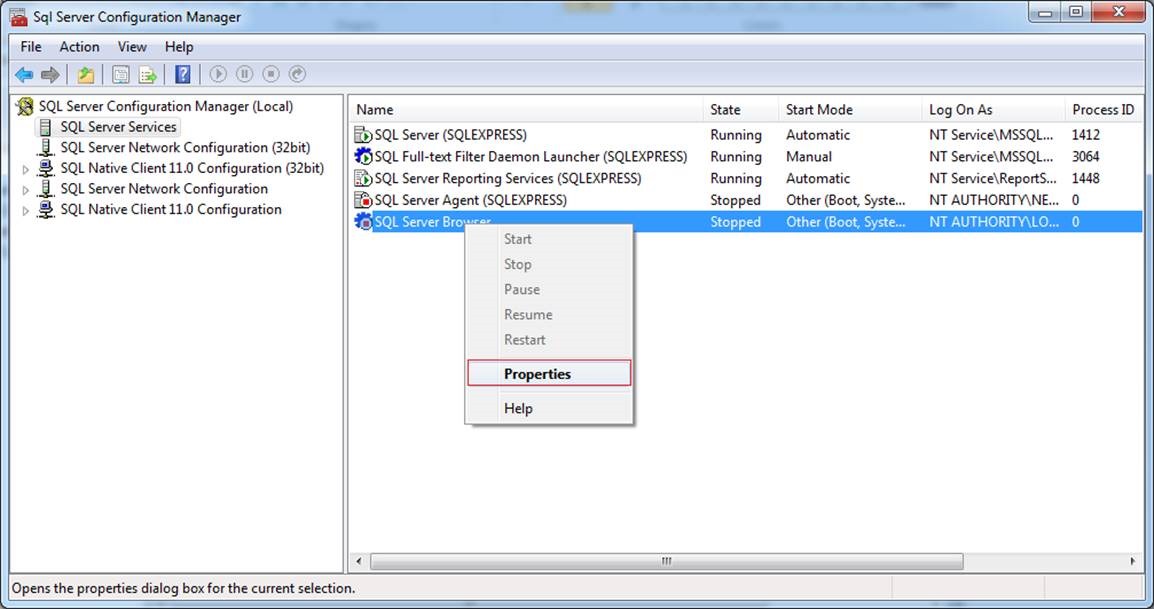1154x609 pixels.
Task: Sort by the Name column header
Action: tap(525, 109)
